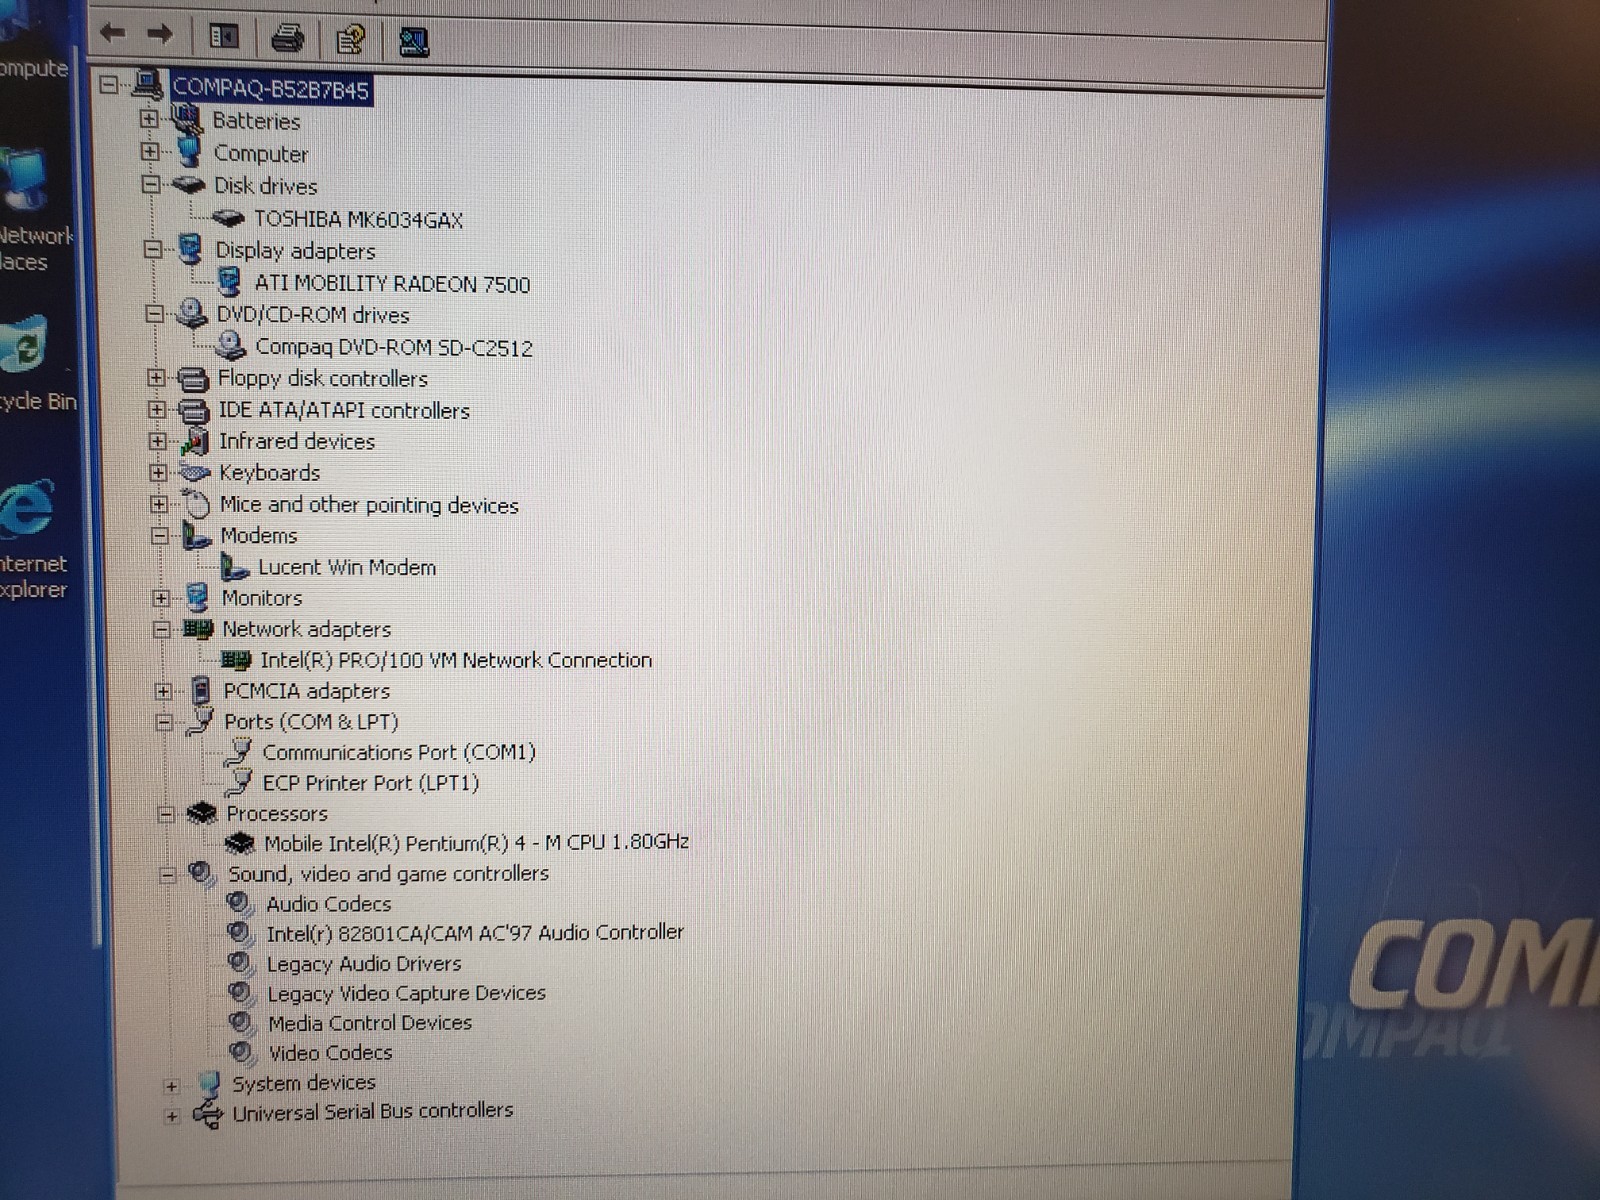The image size is (1600, 1200).
Task: Click the DVD/CD-ROM drives disc icon
Action: (191, 314)
